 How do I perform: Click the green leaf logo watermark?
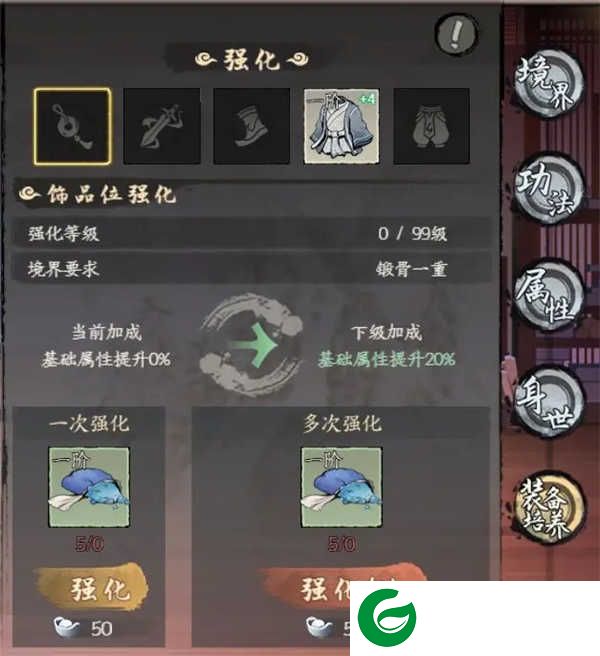pos(387,618)
